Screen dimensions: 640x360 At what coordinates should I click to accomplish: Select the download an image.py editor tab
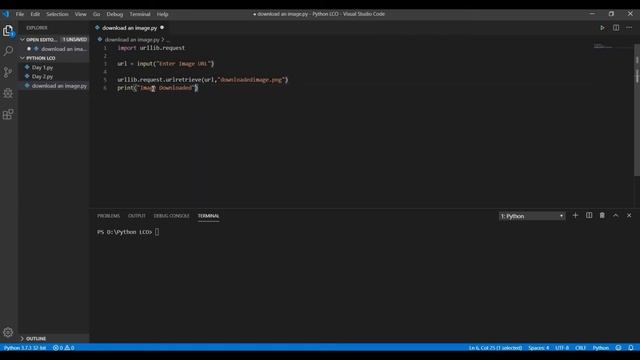pyautogui.click(x=129, y=28)
